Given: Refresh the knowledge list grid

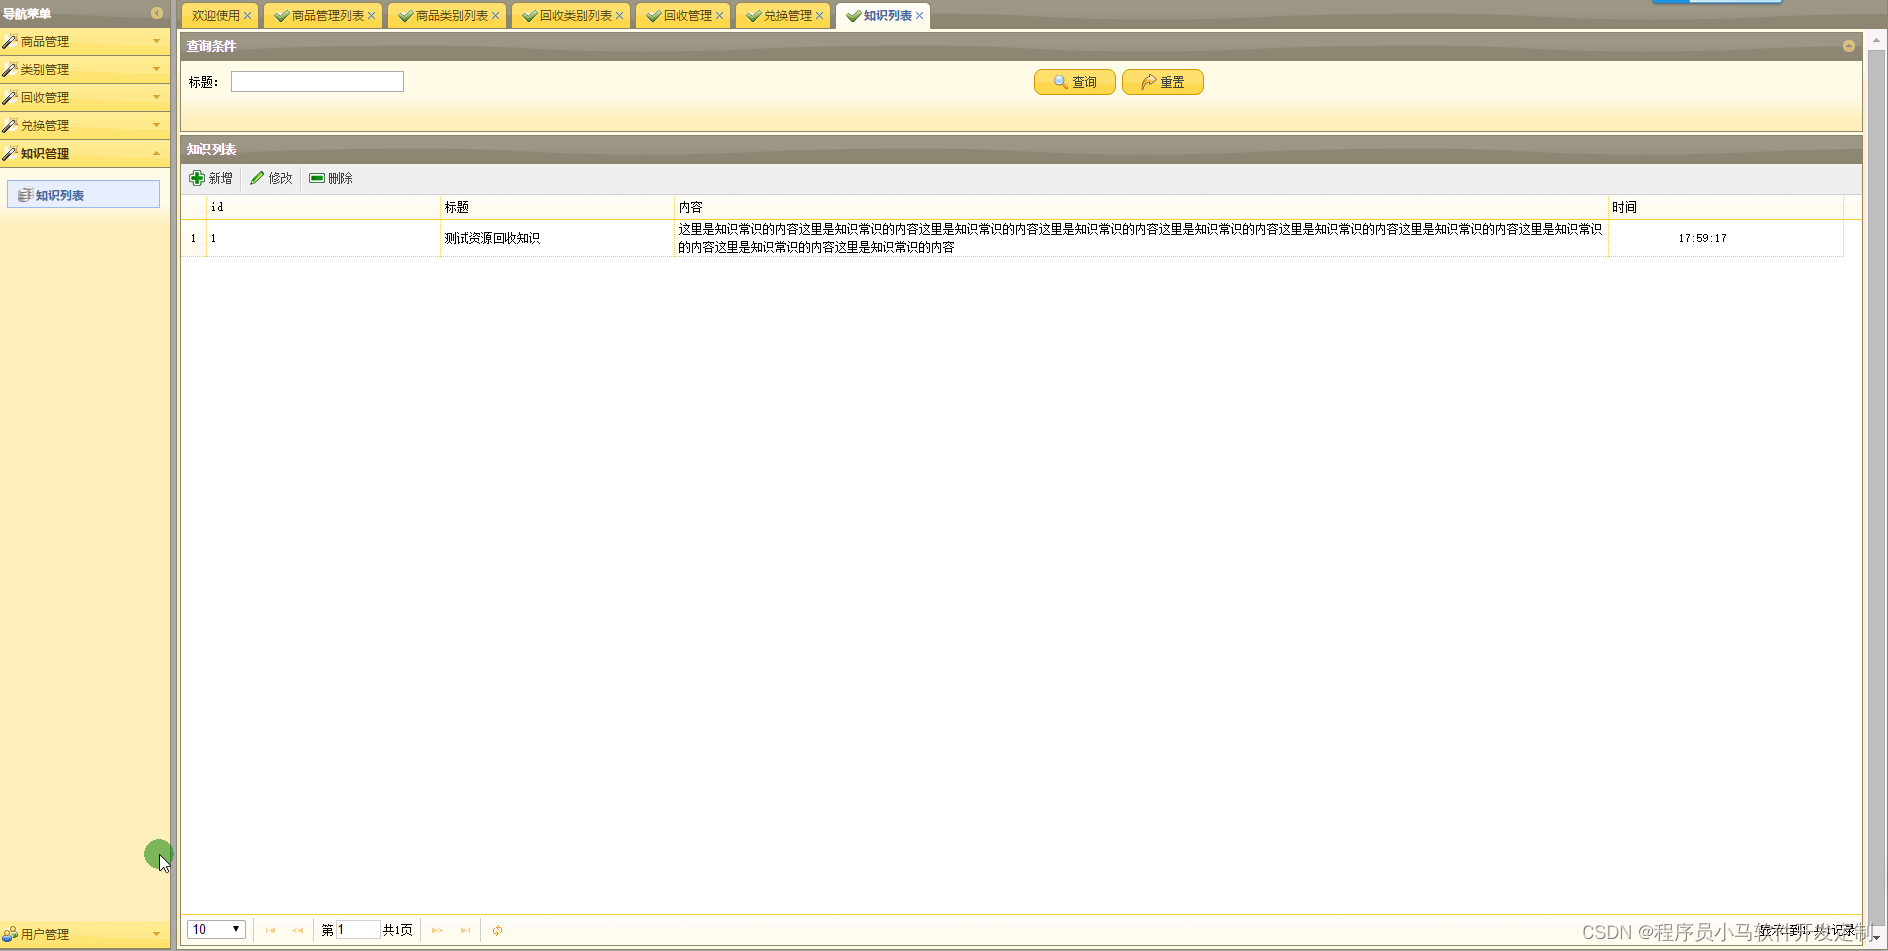Looking at the screenshot, I should (x=497, y=930).
